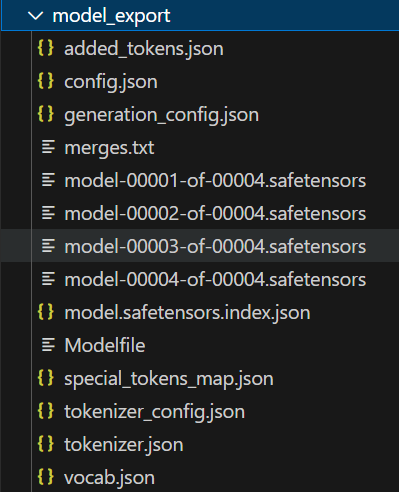Select model-00001-of-00004.safetensors
This screenshot has width=399, height=492.
coord(215,181)
